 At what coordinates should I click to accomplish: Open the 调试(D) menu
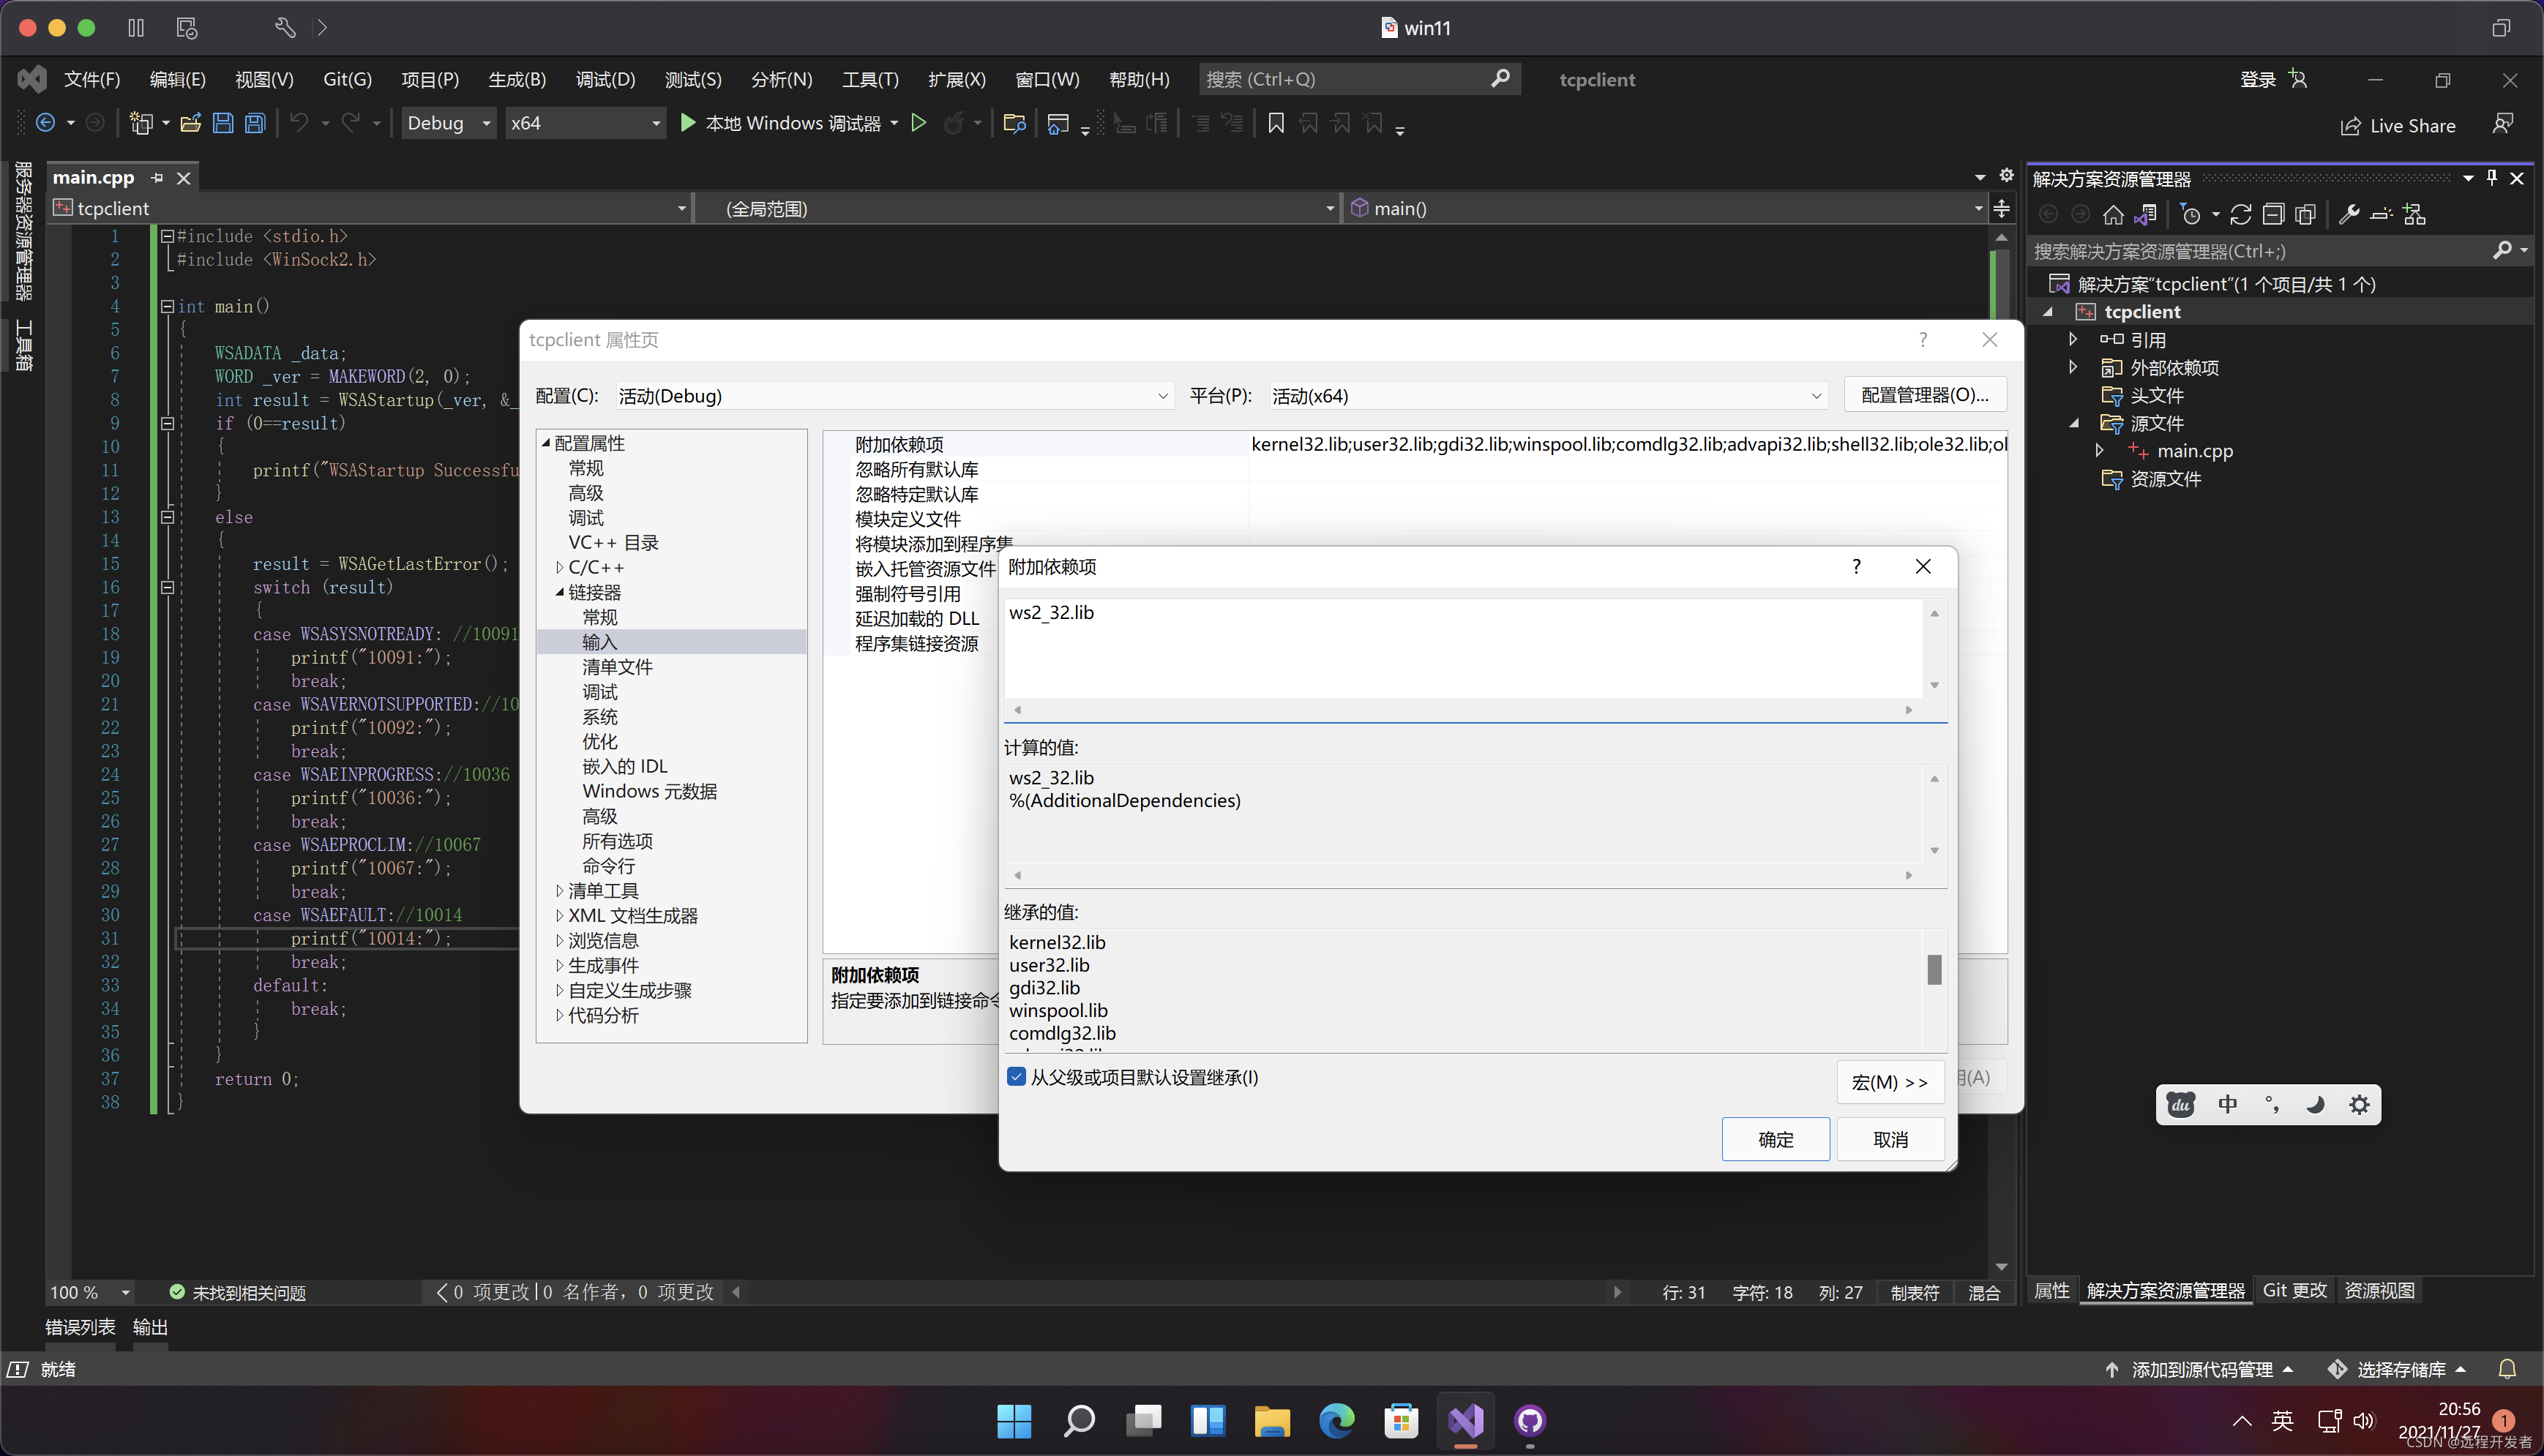605,79
